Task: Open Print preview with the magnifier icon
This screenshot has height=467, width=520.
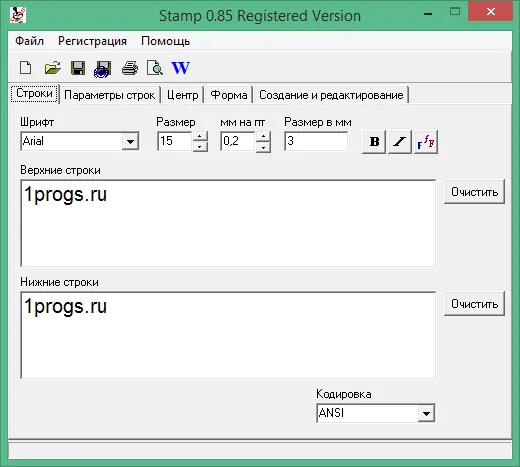Action: 155,68
